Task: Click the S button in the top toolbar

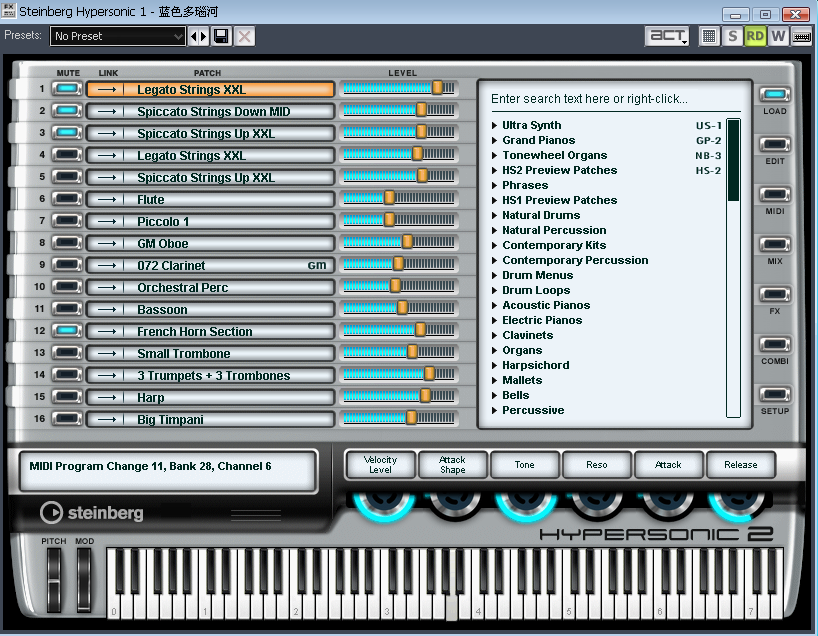Action: click(733, 36)
